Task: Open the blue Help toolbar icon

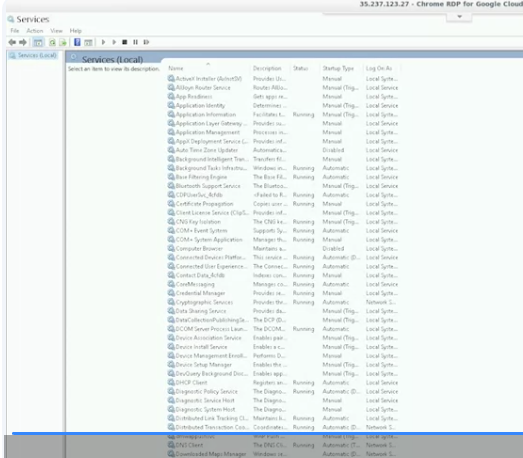Action: coord(77,42)
